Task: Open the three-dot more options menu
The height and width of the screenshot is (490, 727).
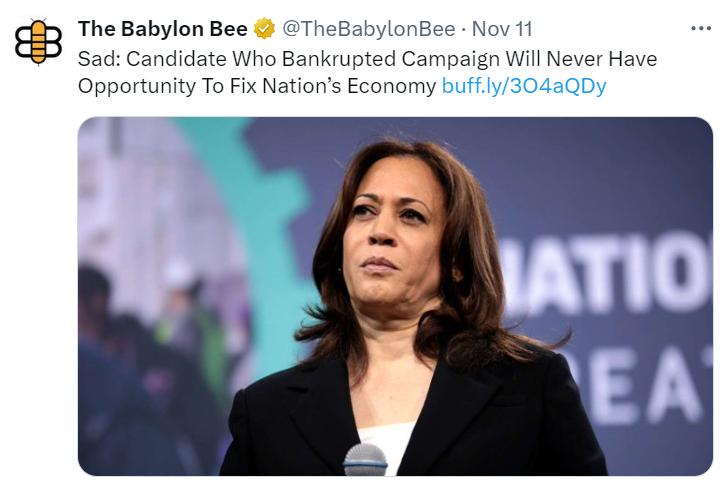Action: (701, 29)
